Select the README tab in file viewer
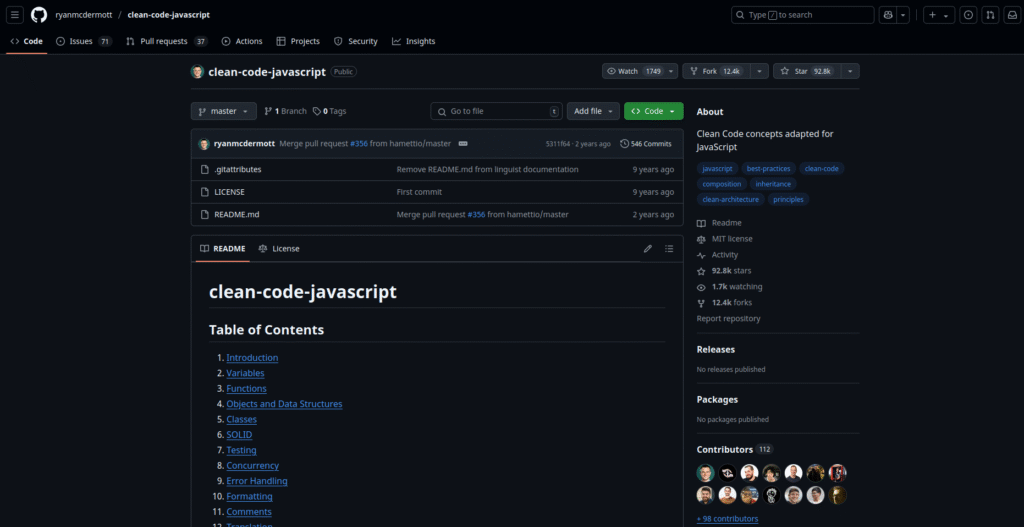Viewport: 1024px width, 527px height. 223,249
